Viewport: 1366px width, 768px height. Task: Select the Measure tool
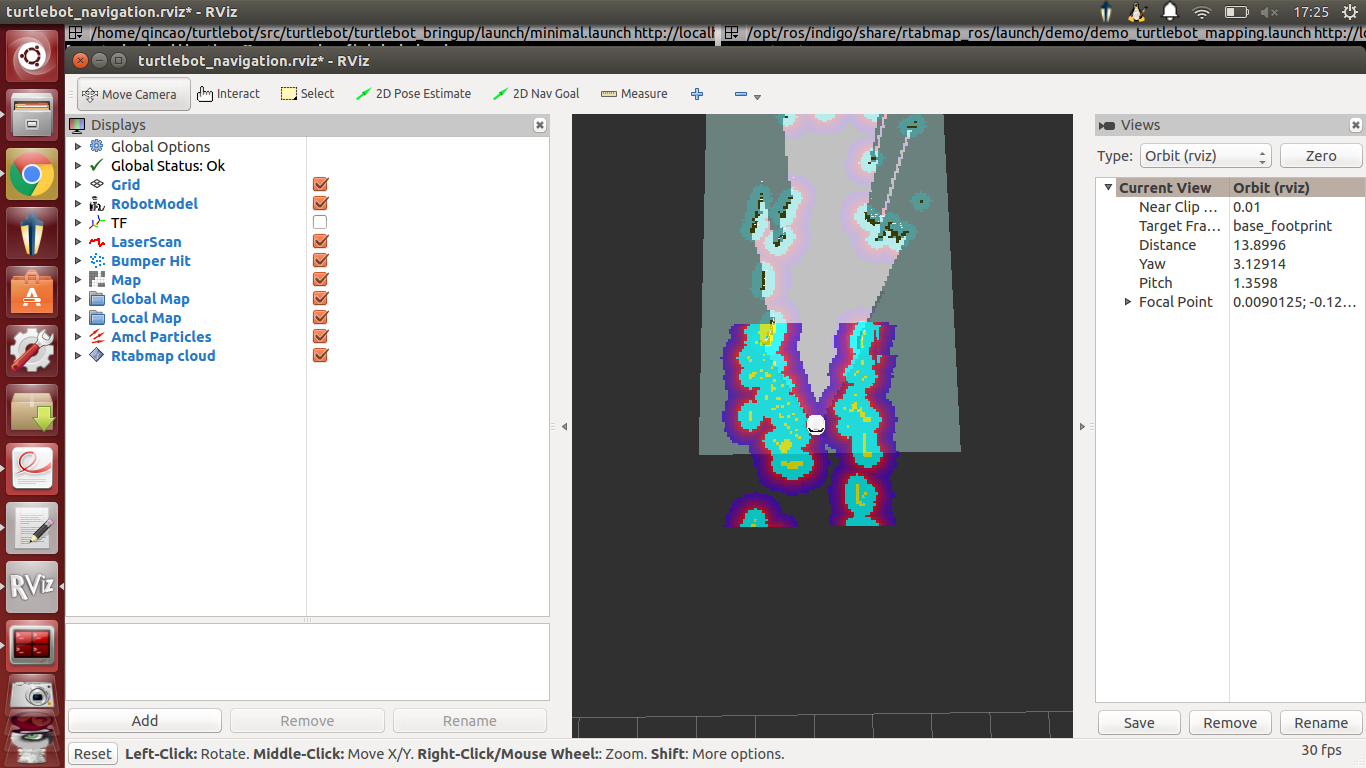[634, 94]
